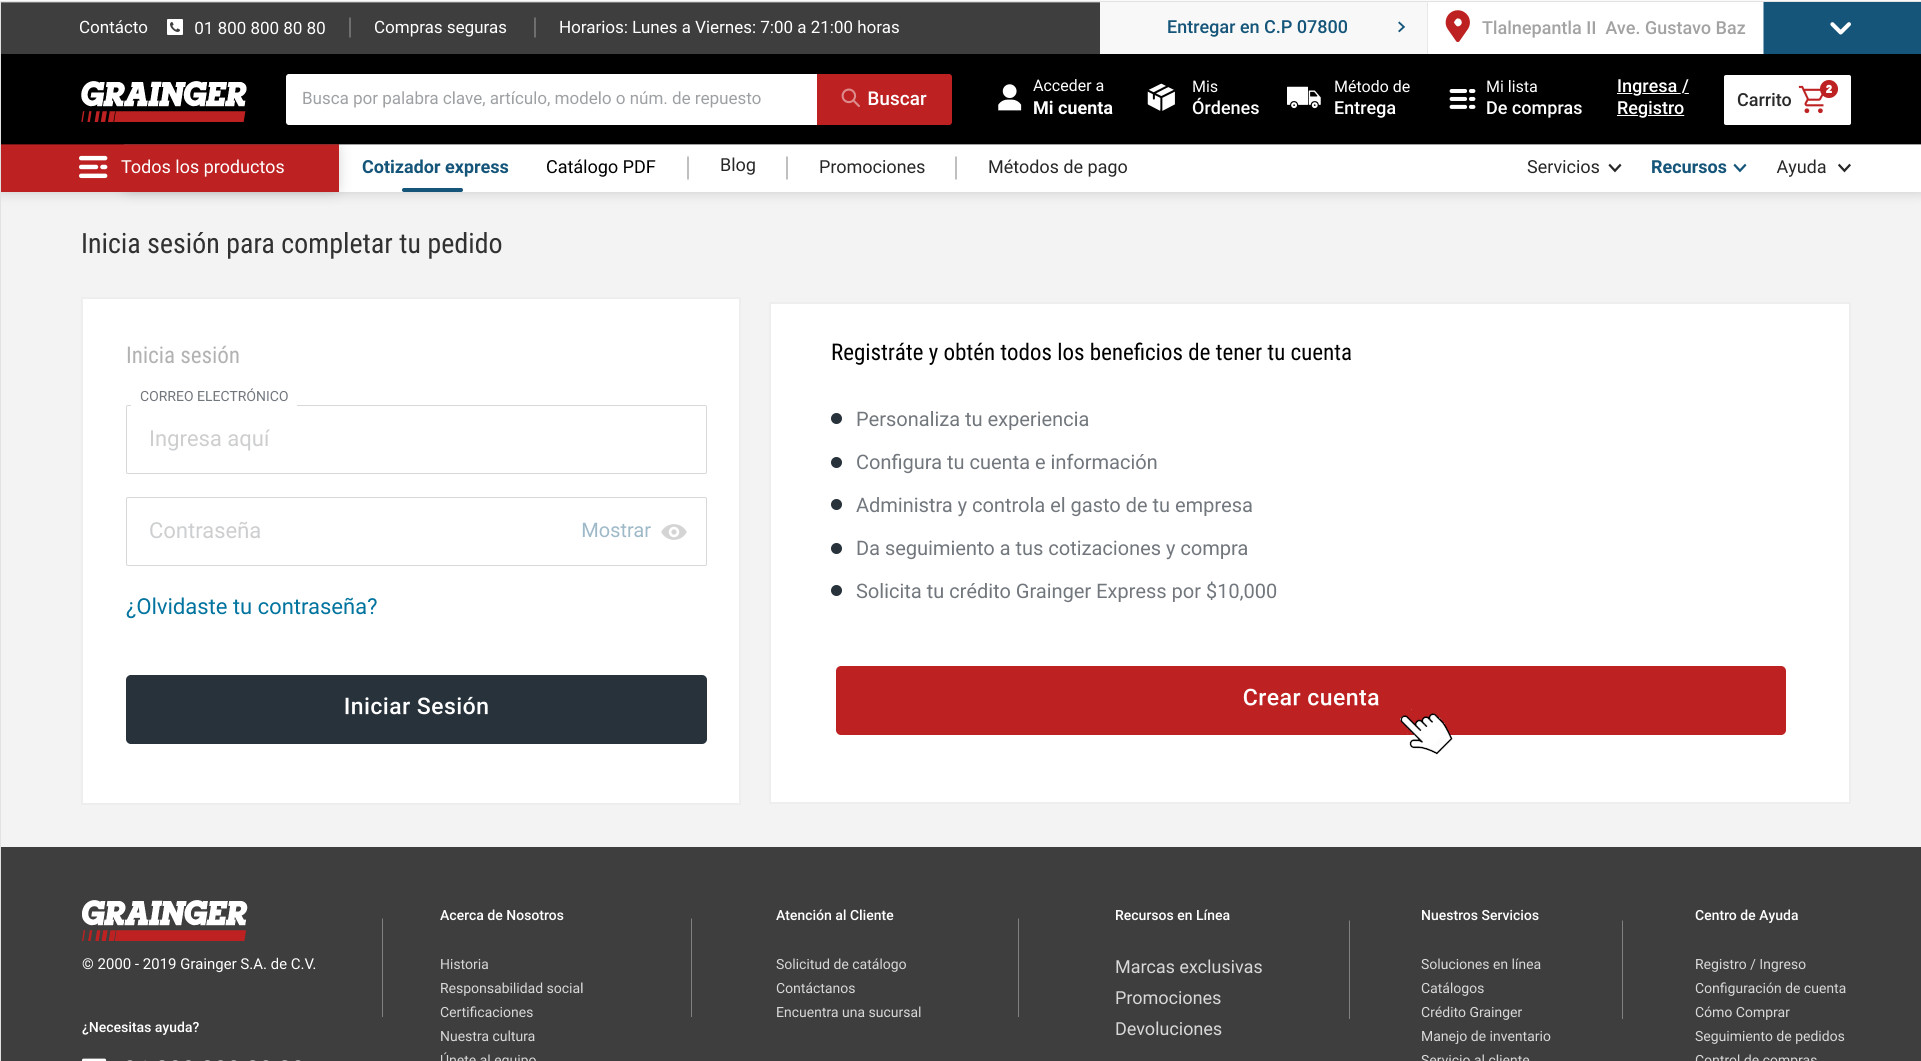Click Compras seguras in the top bar

tap(440, 27)
